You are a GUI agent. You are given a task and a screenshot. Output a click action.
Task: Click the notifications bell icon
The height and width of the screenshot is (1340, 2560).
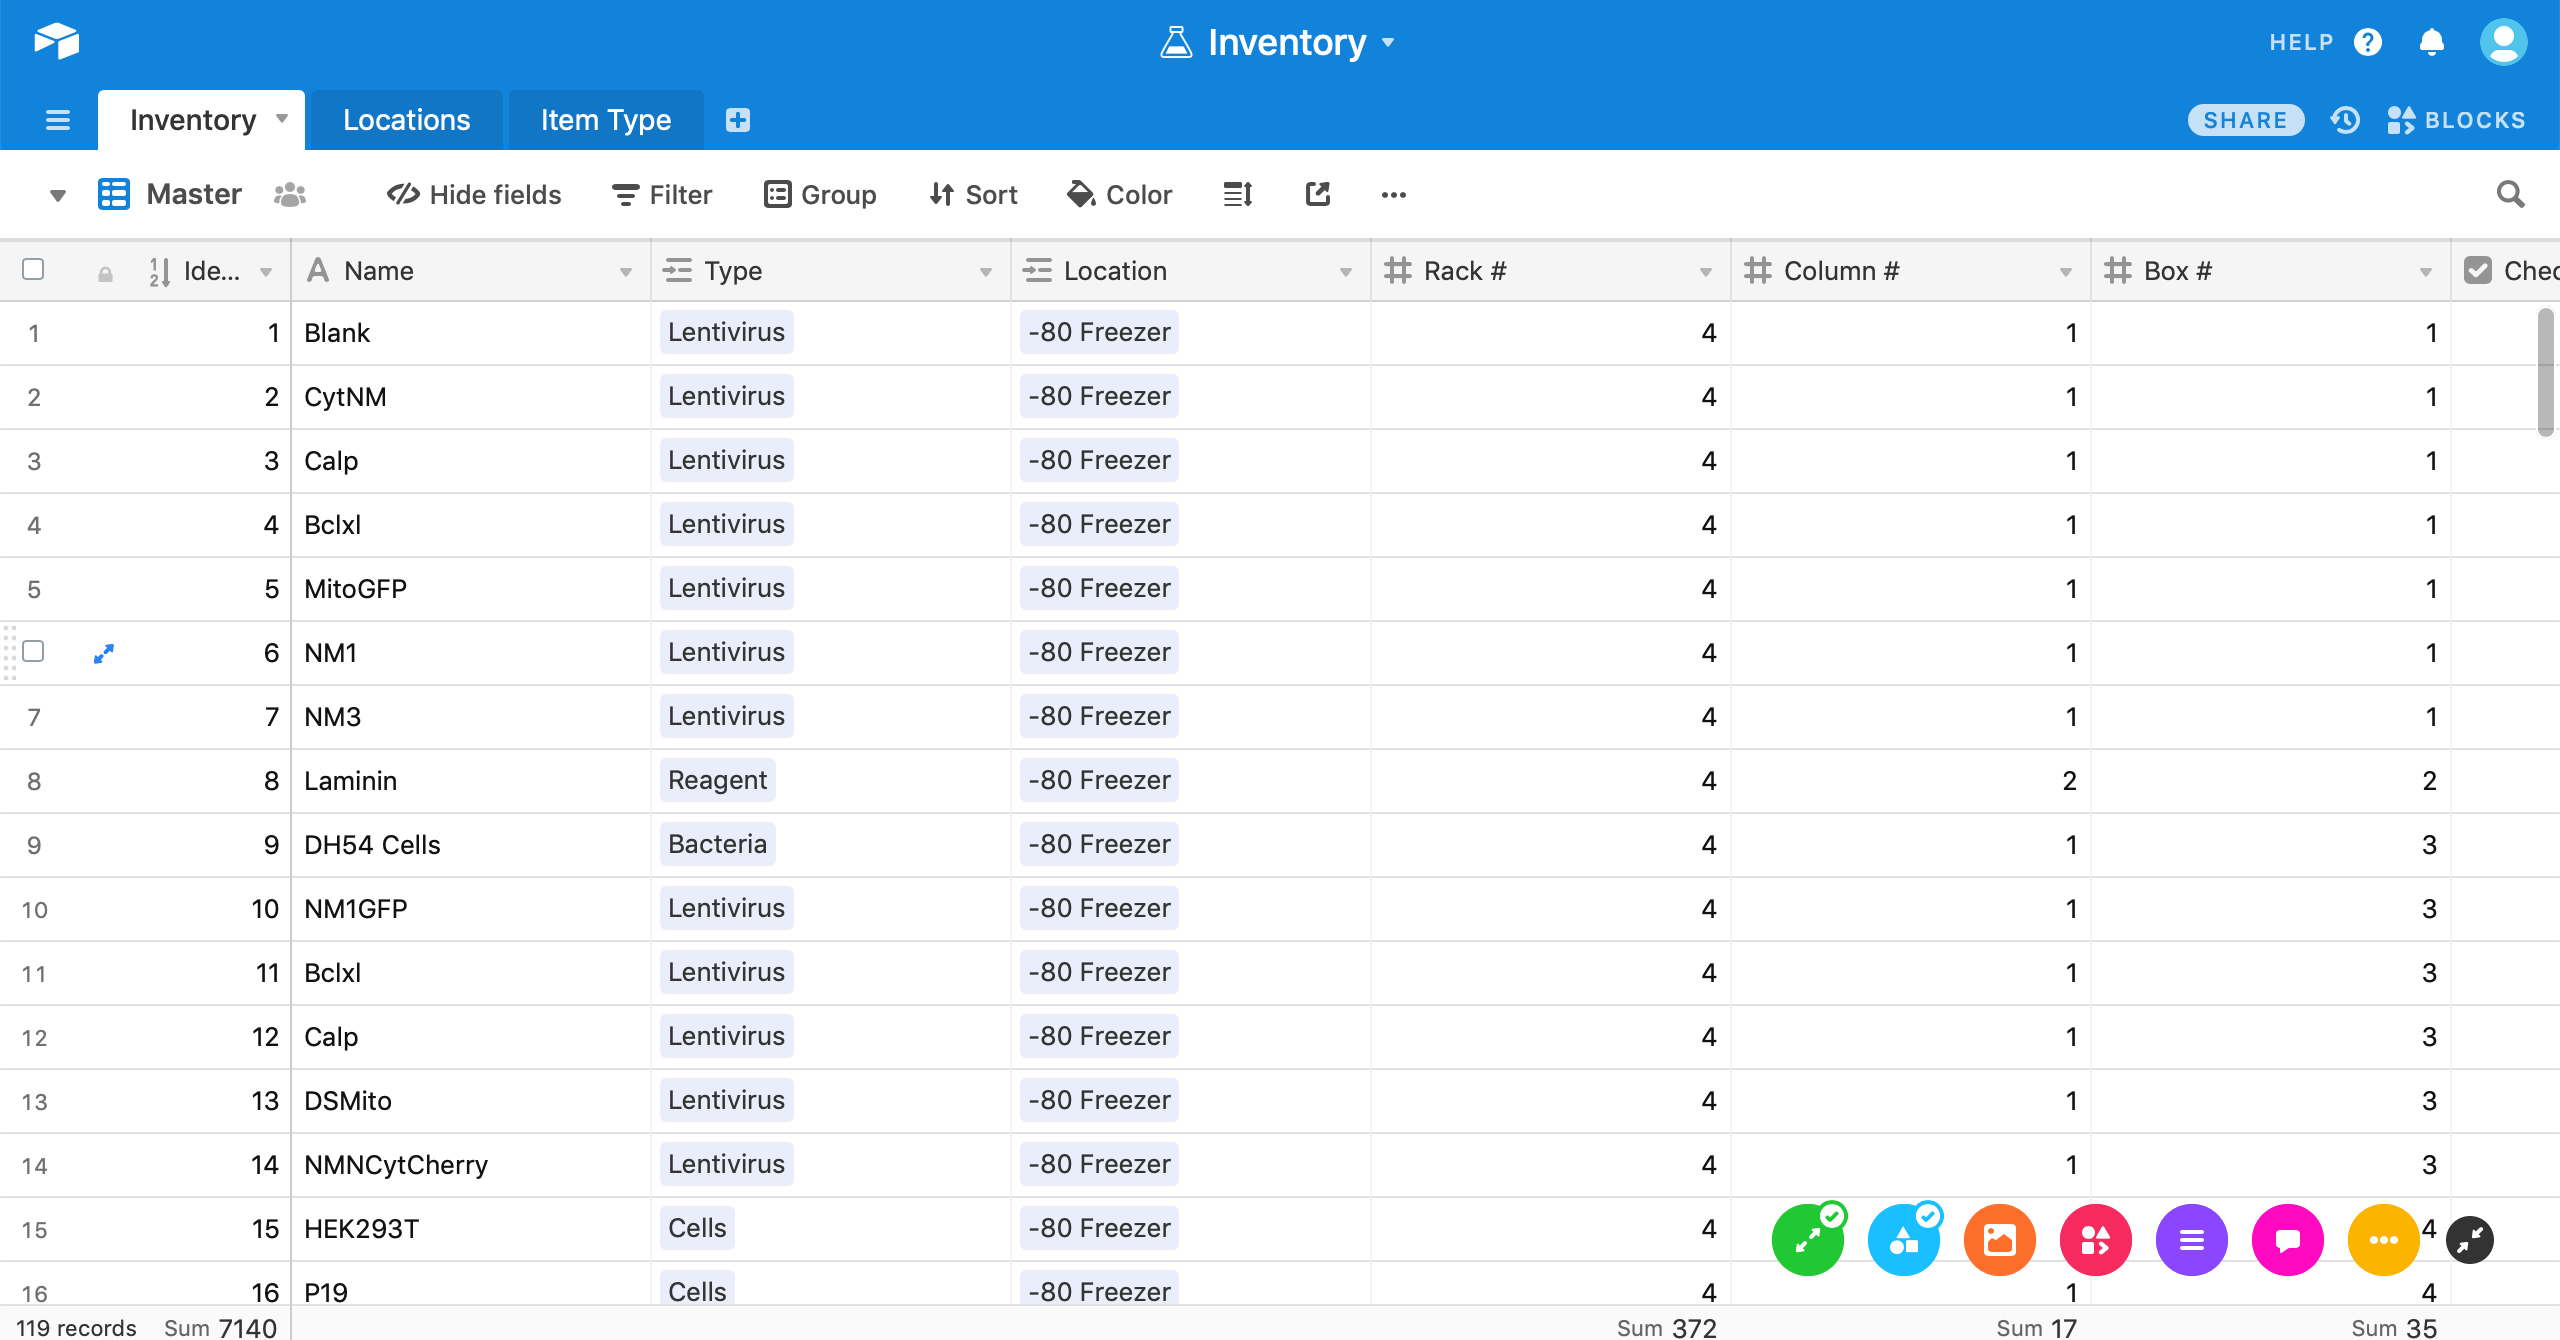tap(2431, 42)
